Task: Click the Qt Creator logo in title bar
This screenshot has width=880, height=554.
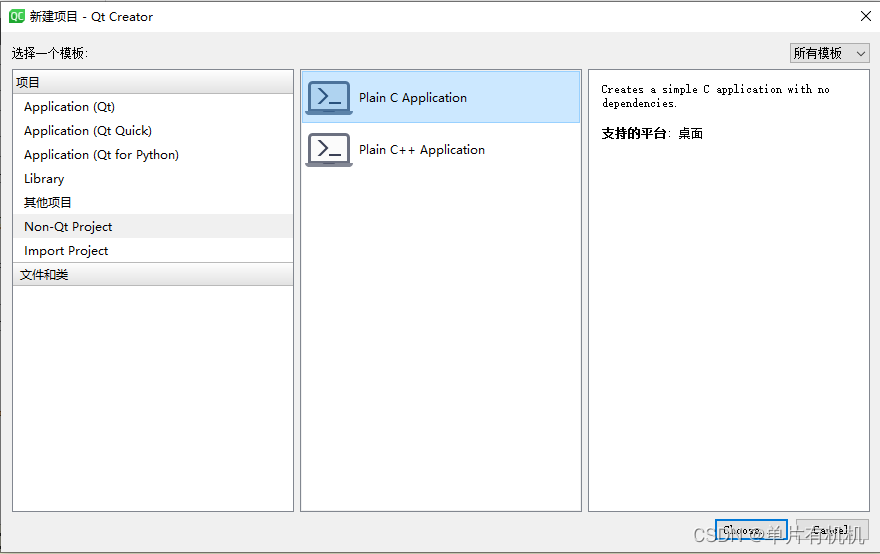Action: coord(17,16)
